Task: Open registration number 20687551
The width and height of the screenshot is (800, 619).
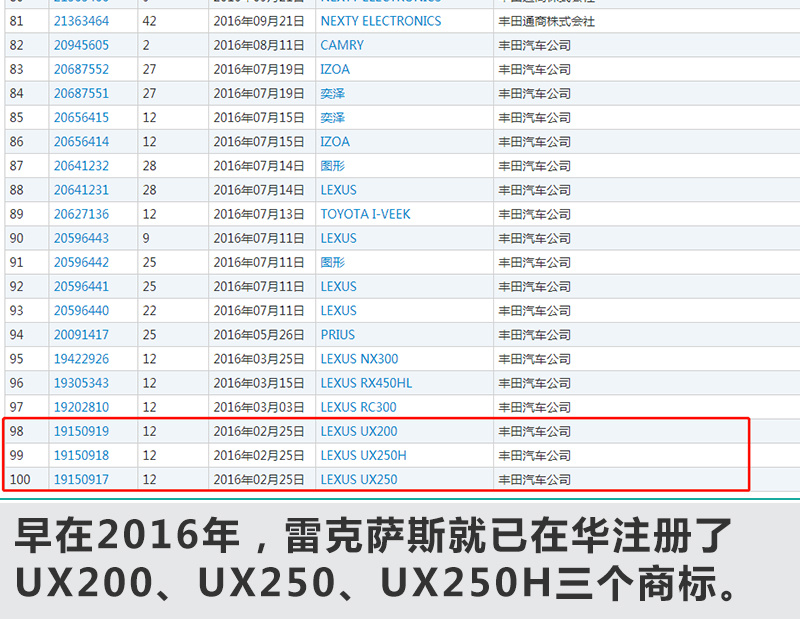Action: tap(82, 93)
